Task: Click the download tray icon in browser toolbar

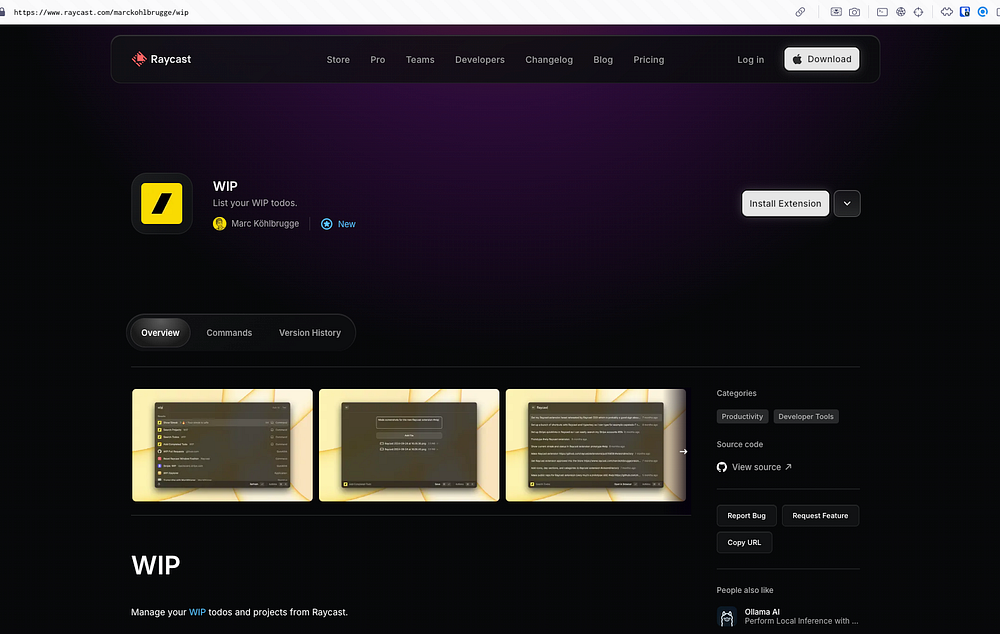Action: point(836,11)
